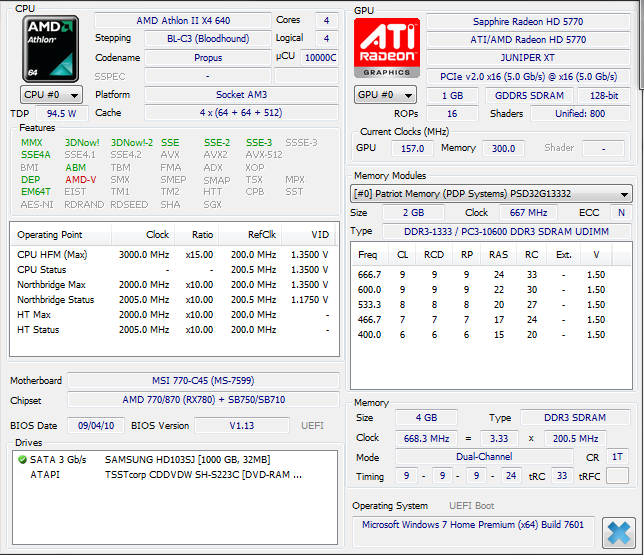Click the BIOS date 09/04/10
This screenshot has height=555, width=644.
click(x=96, y=425)
